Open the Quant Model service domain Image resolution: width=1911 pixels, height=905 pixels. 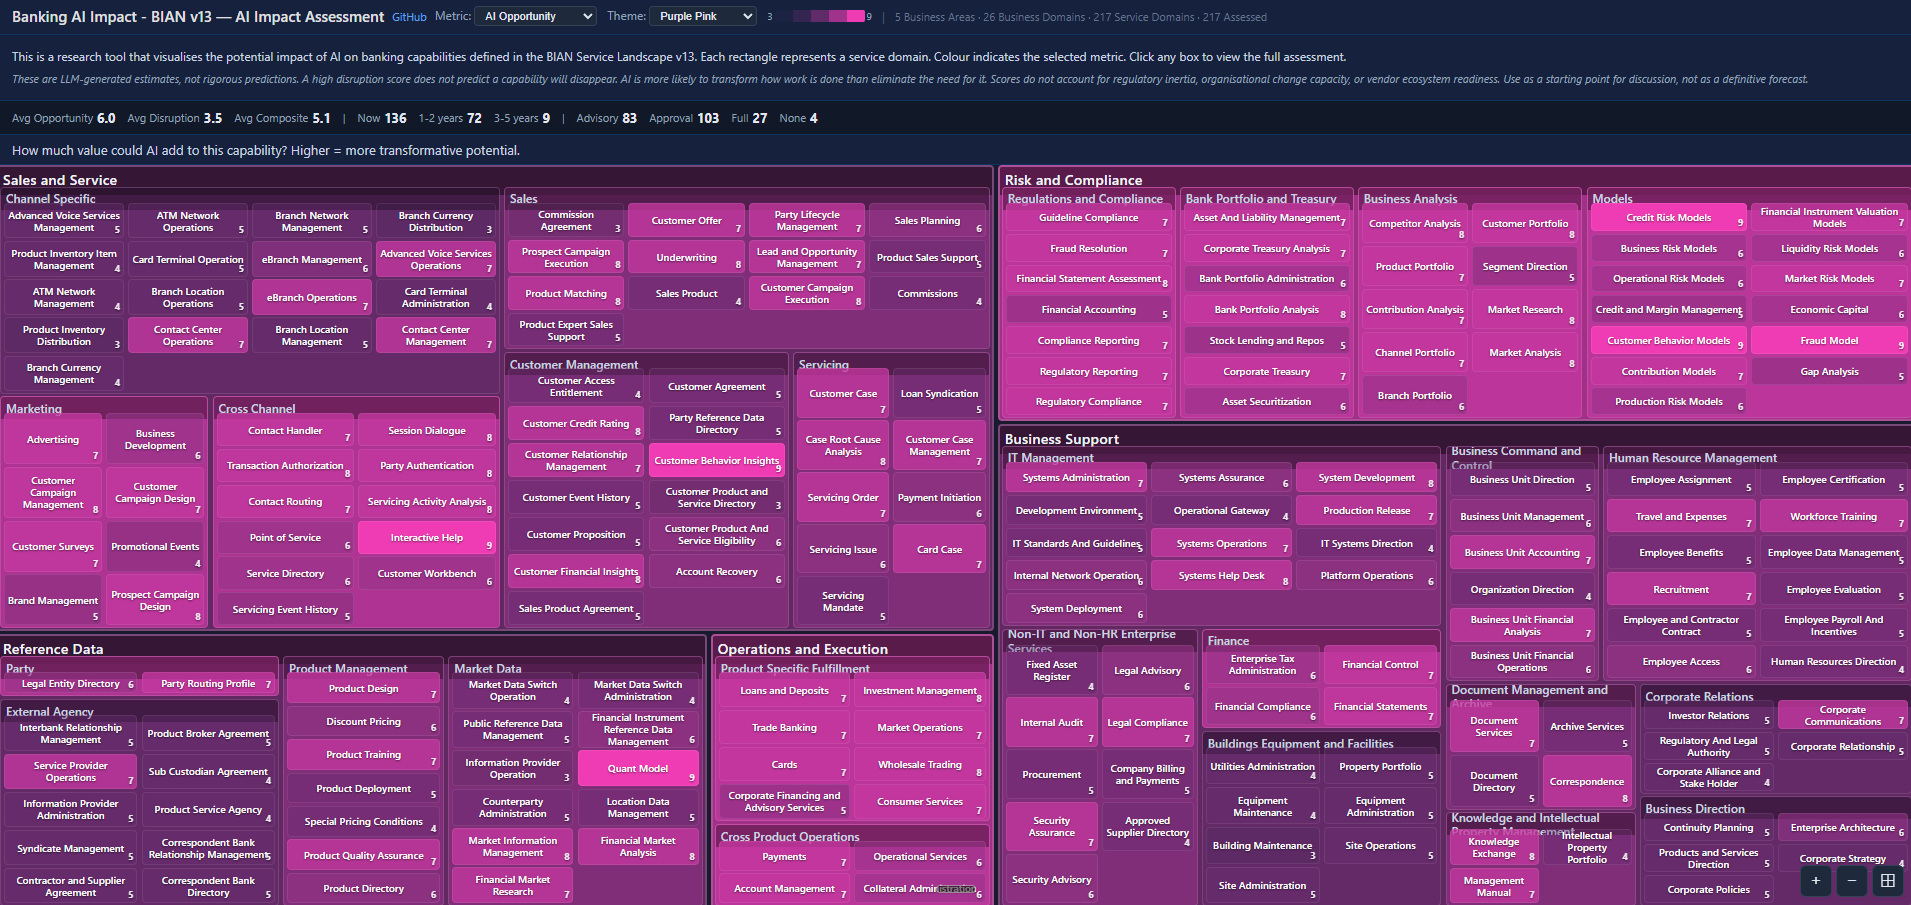(x=638, y=769)
